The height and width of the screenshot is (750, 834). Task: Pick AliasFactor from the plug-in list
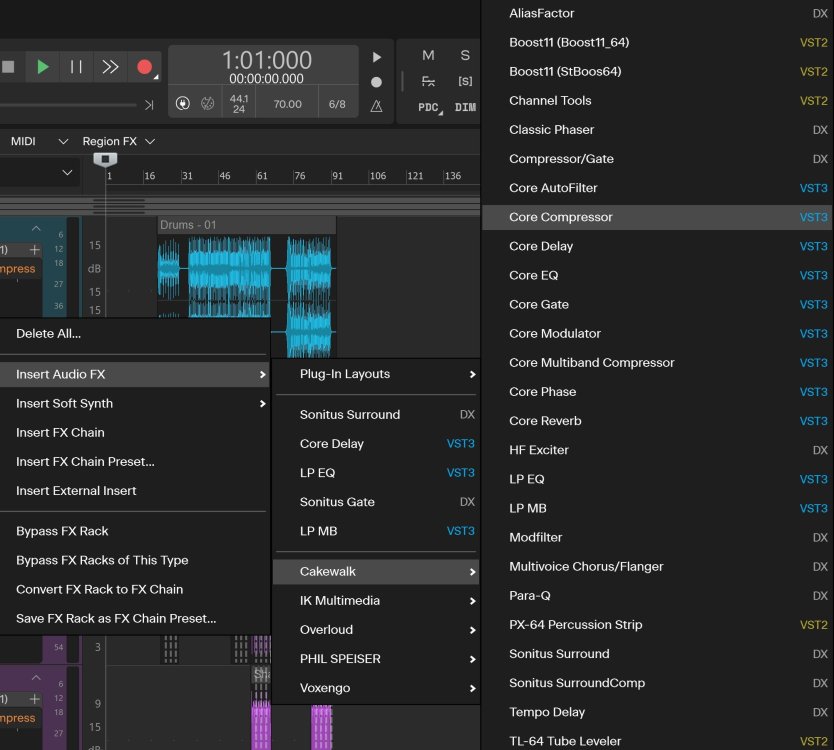(657, 13)
